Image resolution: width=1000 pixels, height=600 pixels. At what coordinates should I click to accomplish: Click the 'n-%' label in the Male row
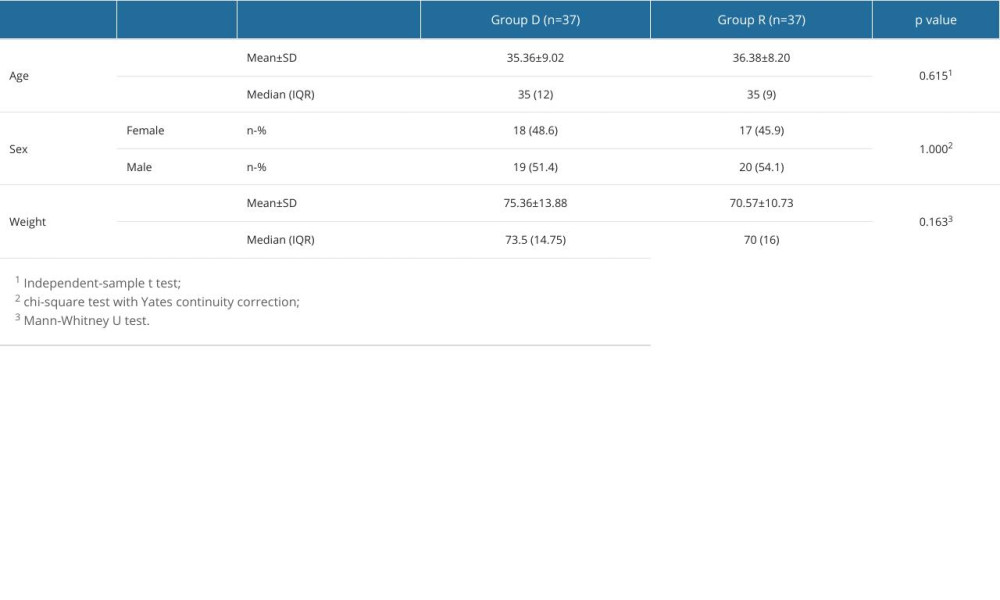point(256,167)
